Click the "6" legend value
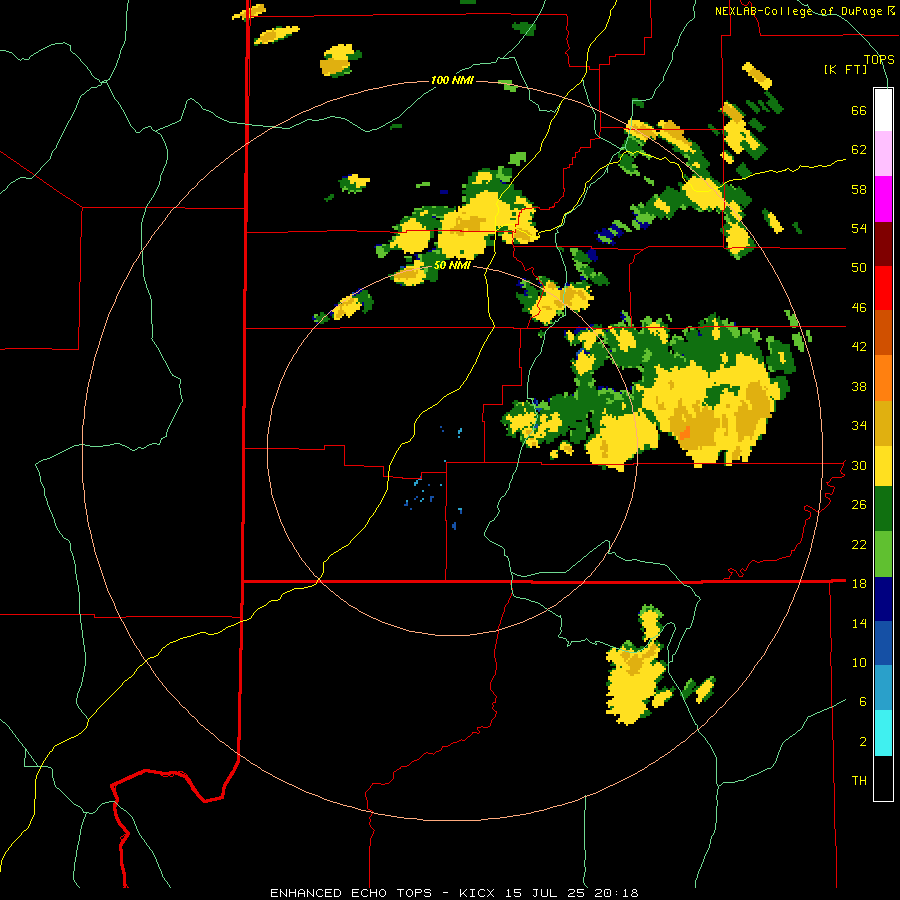The image size is (900, 900). 863,701
